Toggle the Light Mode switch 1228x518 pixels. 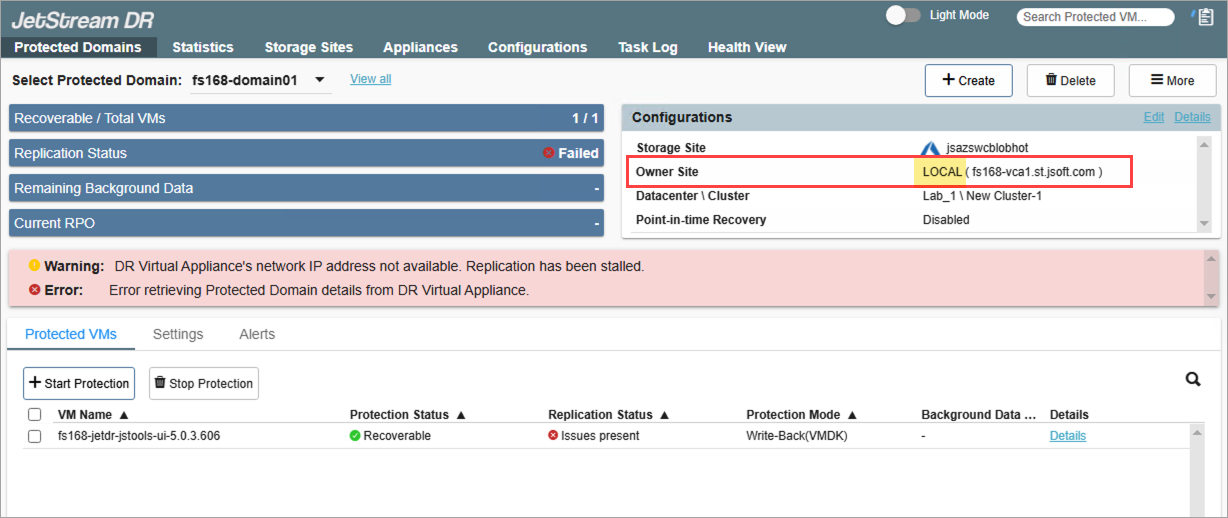point(903,15)
